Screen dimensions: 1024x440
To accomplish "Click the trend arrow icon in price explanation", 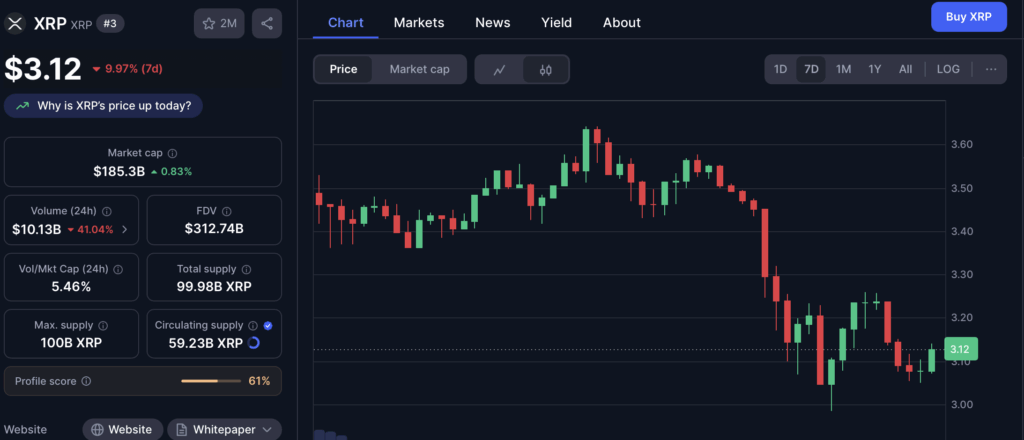I will [x=23, y=106].
